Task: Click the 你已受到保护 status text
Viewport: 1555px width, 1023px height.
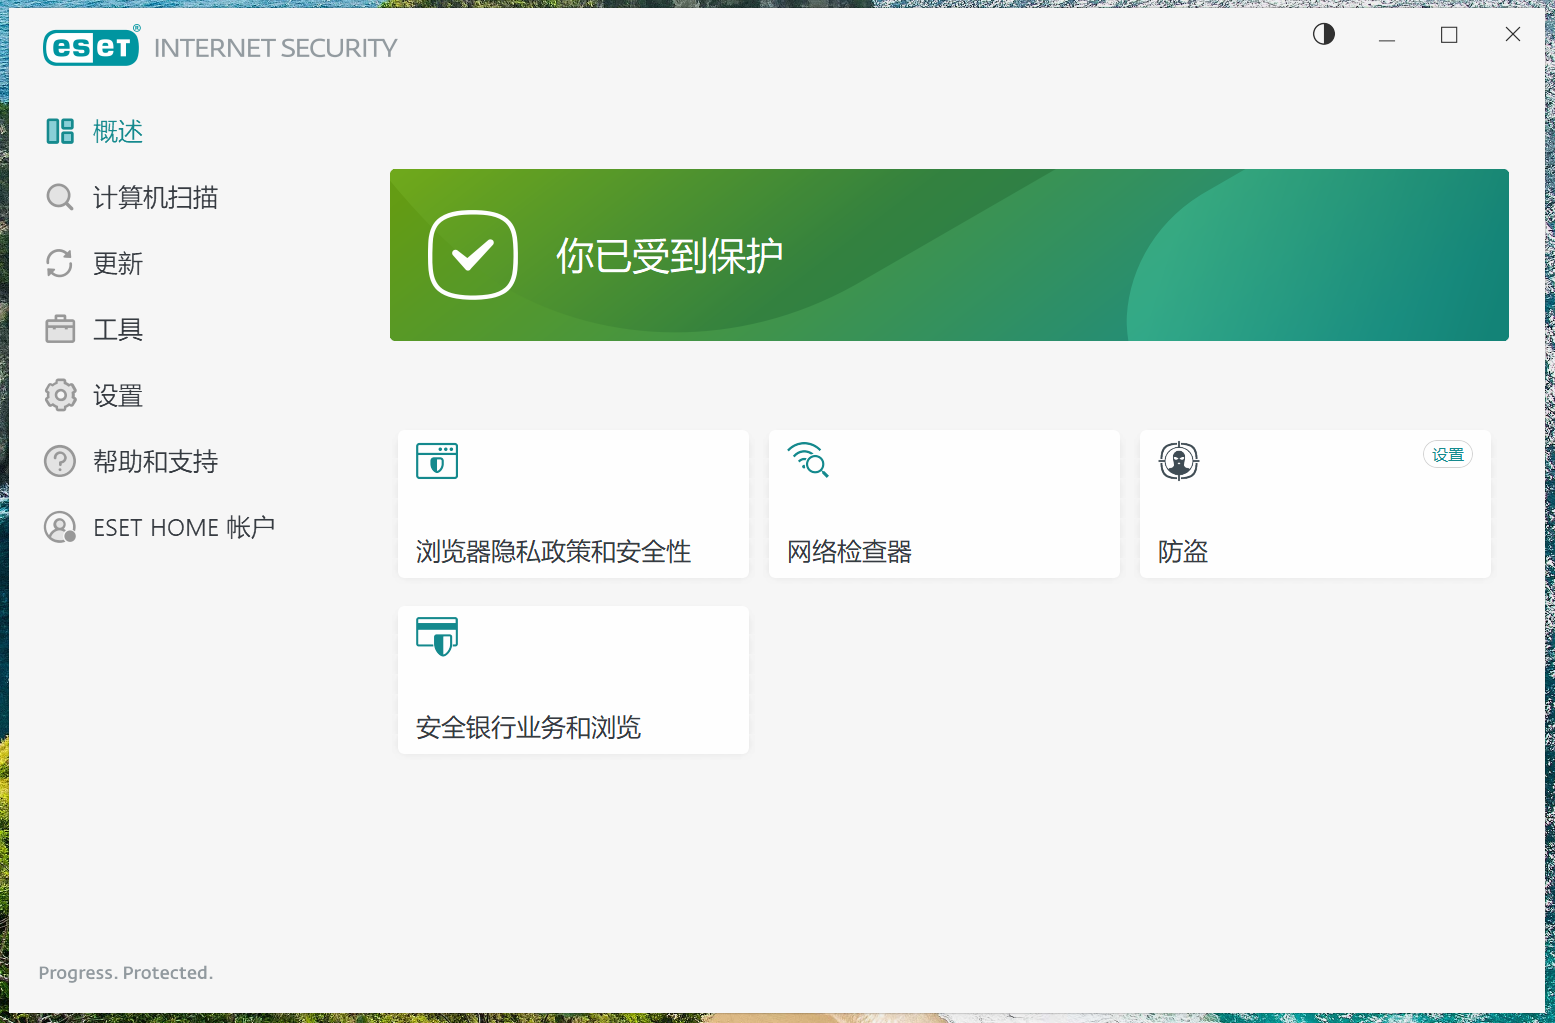Action: (x=669, y=256)
